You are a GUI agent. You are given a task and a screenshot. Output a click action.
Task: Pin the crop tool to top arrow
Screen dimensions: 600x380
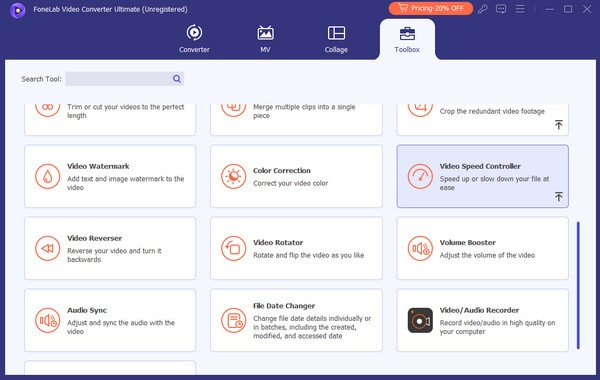(559, 124)
